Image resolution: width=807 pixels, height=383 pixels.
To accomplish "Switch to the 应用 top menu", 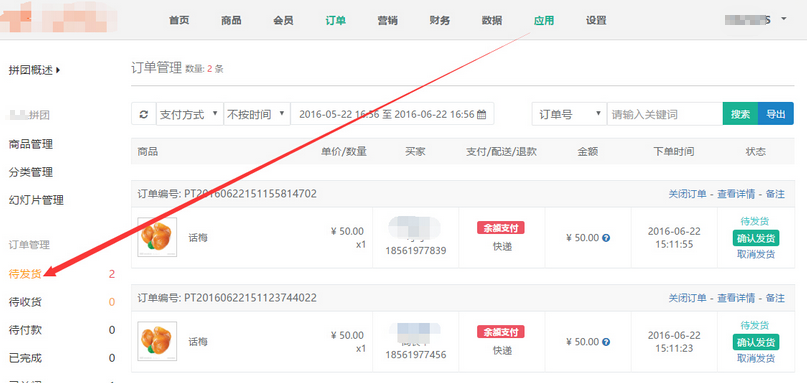I will (544, 21).
